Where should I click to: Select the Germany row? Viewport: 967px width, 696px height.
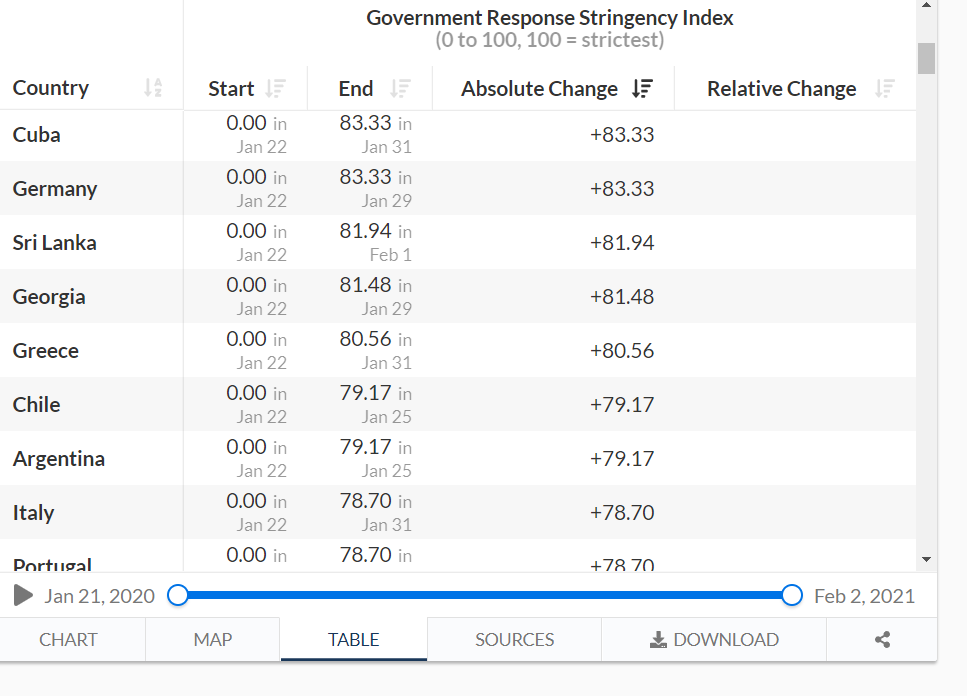tap(55, 189)
